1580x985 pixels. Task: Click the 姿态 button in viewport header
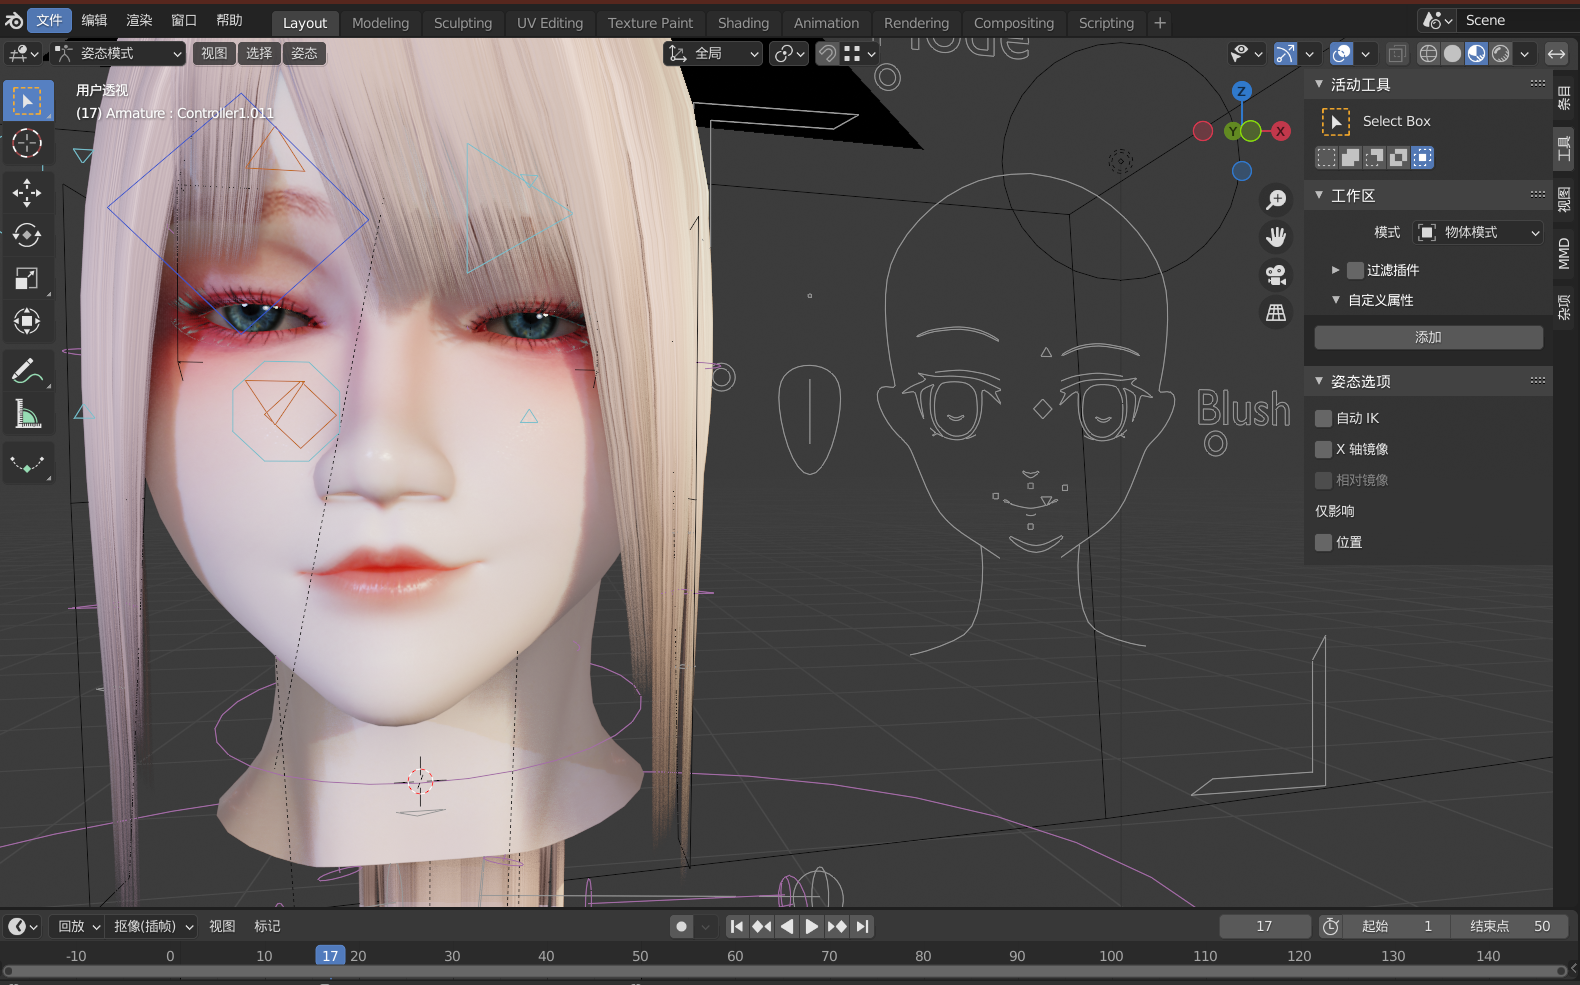(x=304, y=53)
